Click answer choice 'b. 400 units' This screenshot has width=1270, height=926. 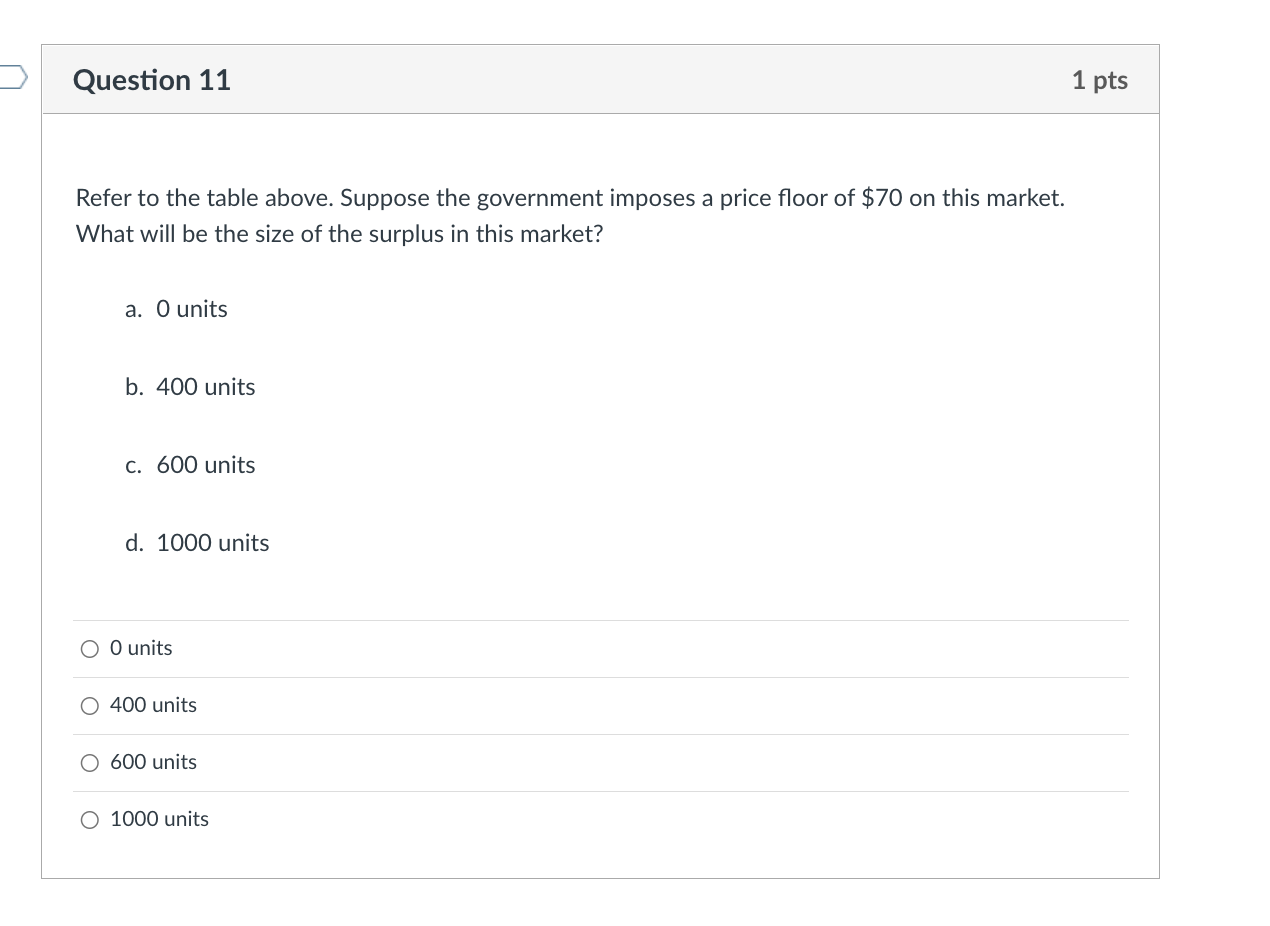[x=189, y=387]
